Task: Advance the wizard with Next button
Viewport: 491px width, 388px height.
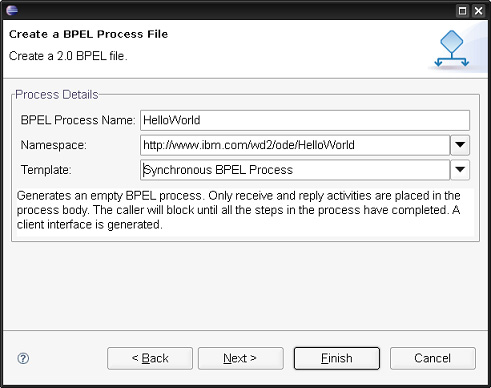Action: [x=241, y=358]
